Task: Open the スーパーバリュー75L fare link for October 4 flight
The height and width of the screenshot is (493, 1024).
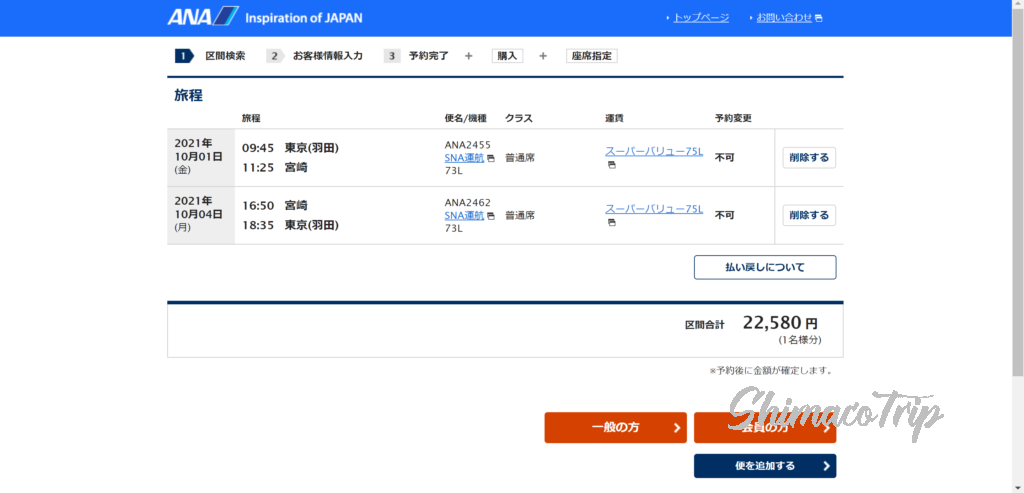Action: [654, 209]
